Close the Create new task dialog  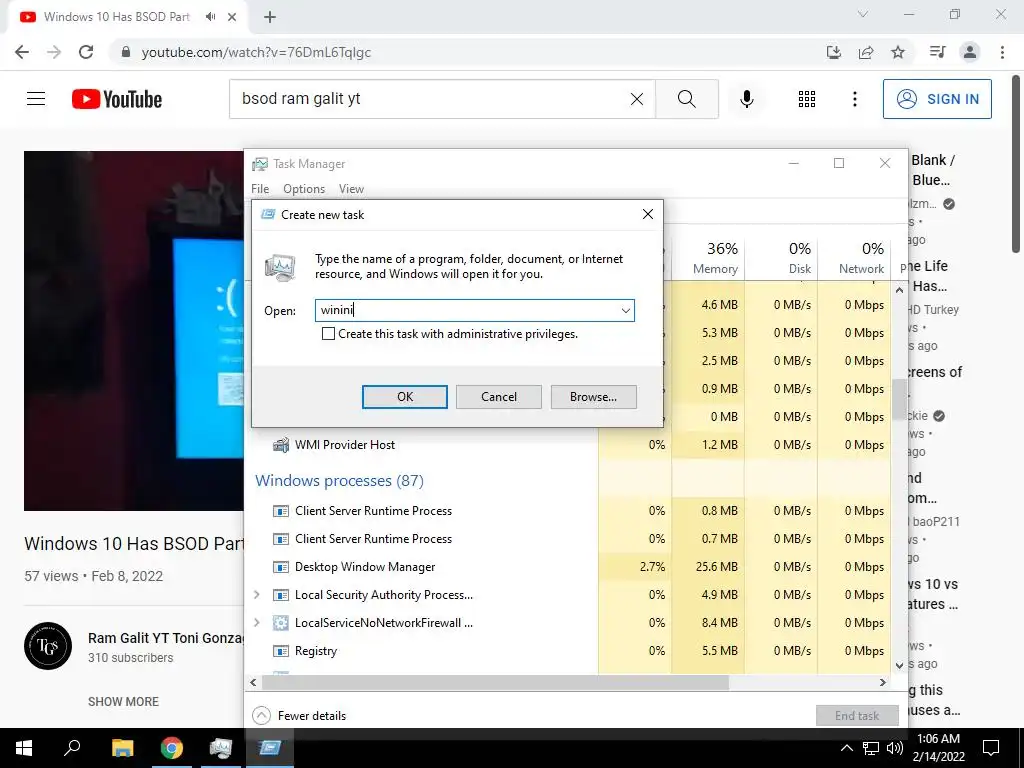pyautogui.click(x=647, y=214)
